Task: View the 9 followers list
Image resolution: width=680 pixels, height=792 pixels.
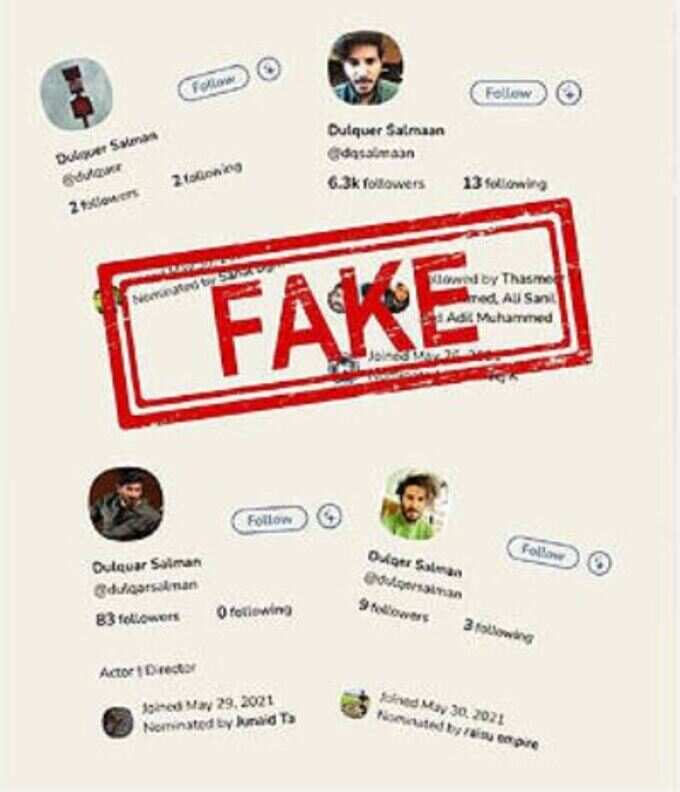Action: pyautogui.click(x=394, y=611)
